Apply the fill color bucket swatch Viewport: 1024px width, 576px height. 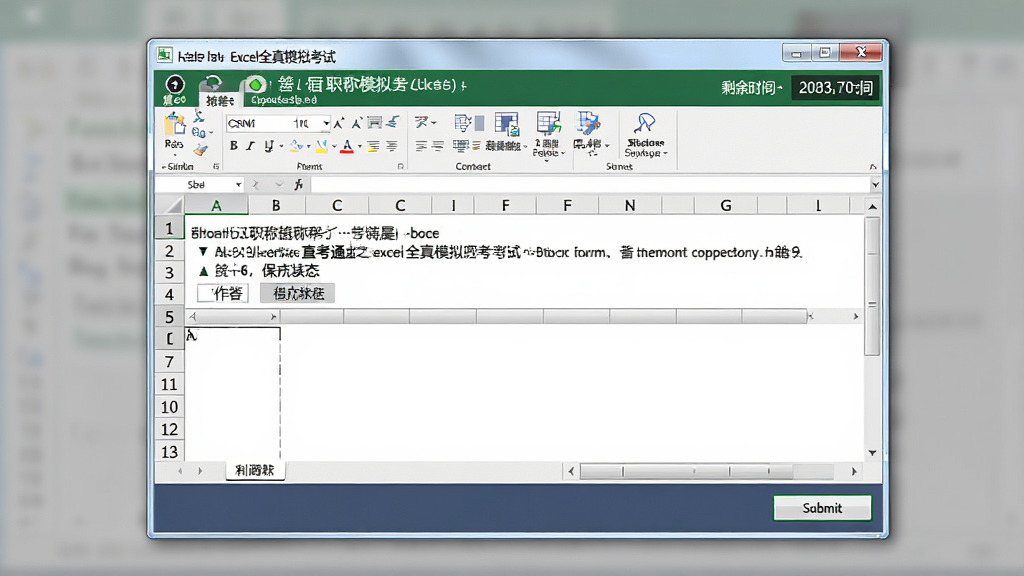pyautogui.click(x=296, y=146)
